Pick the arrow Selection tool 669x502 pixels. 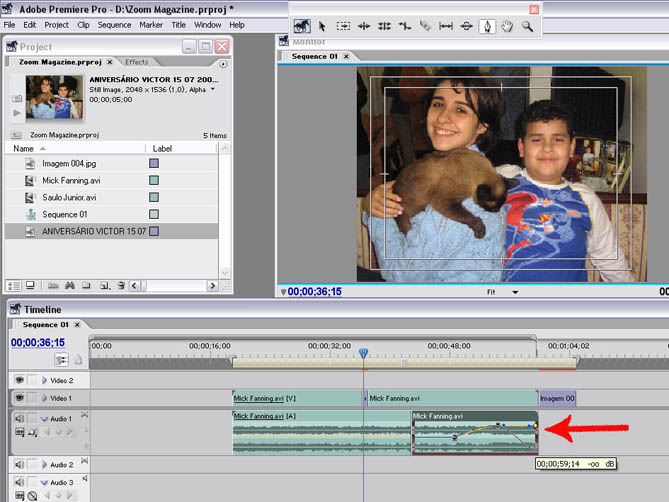[x=322, y=27]
